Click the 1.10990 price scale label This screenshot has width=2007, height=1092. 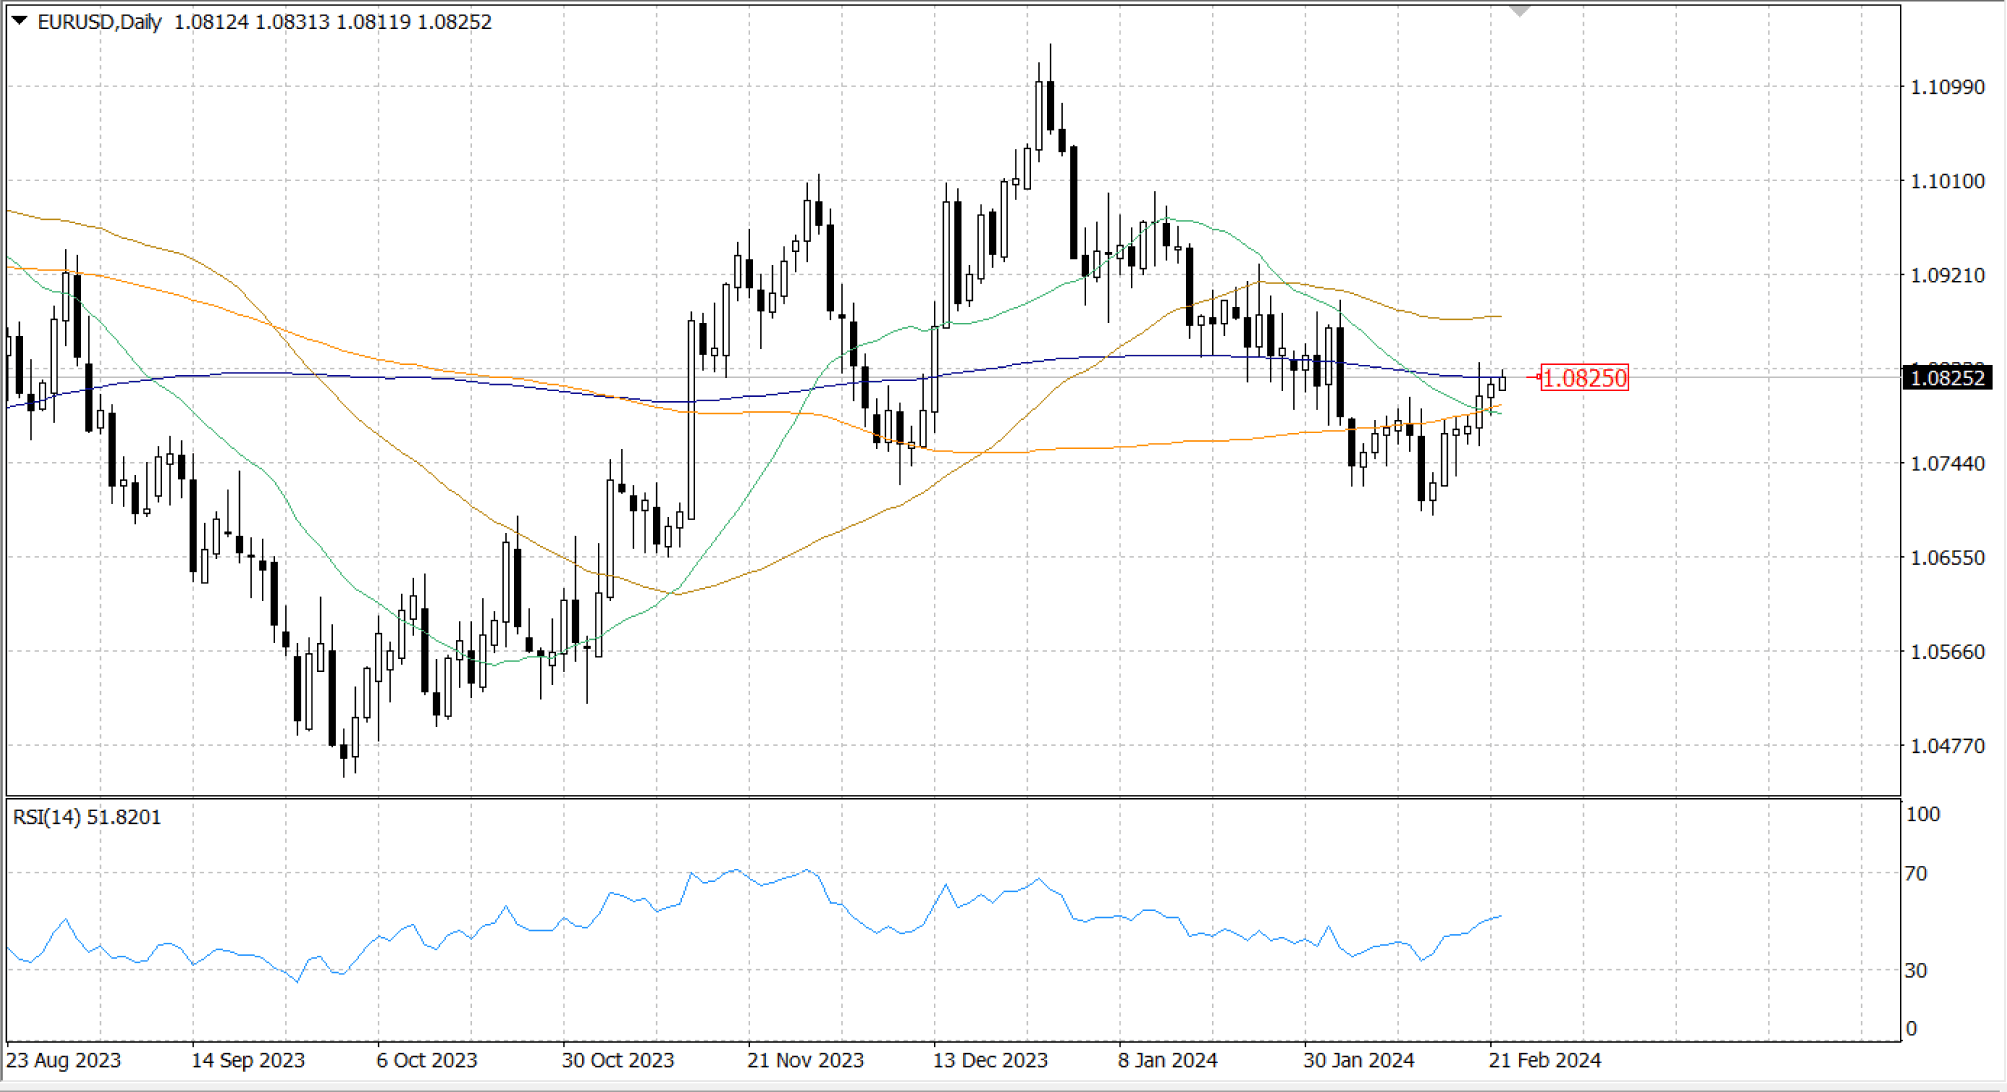pos(1946,87)
